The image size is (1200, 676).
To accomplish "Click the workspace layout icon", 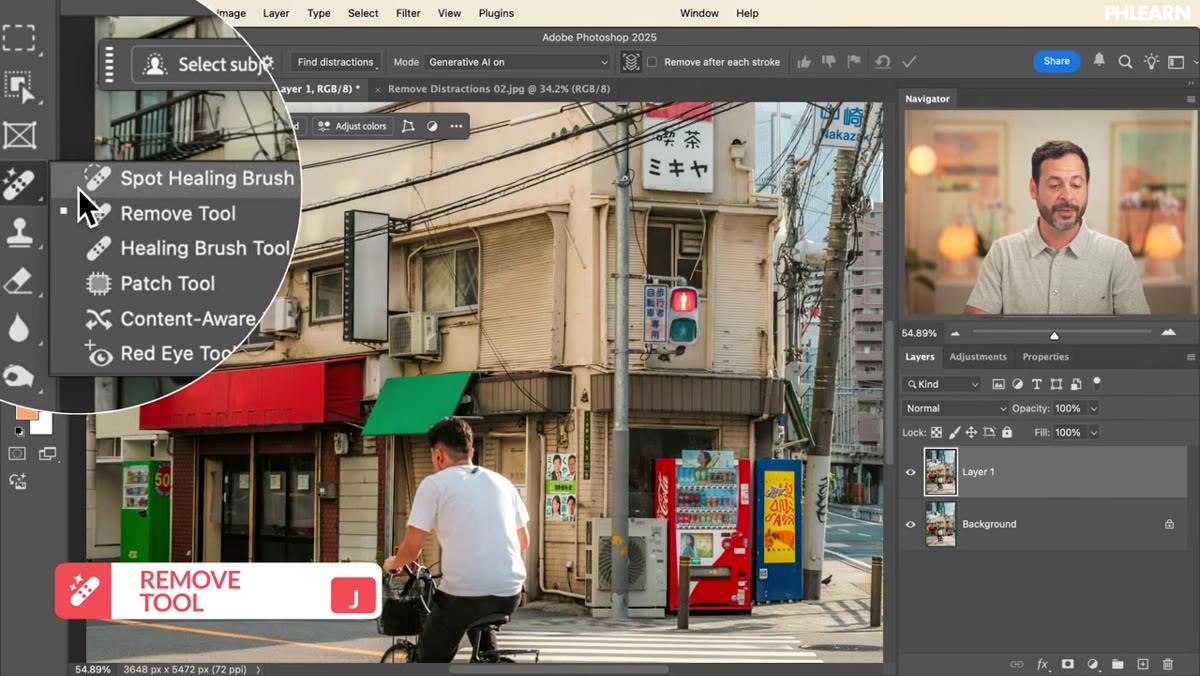I will click(x=1176, y=62).
